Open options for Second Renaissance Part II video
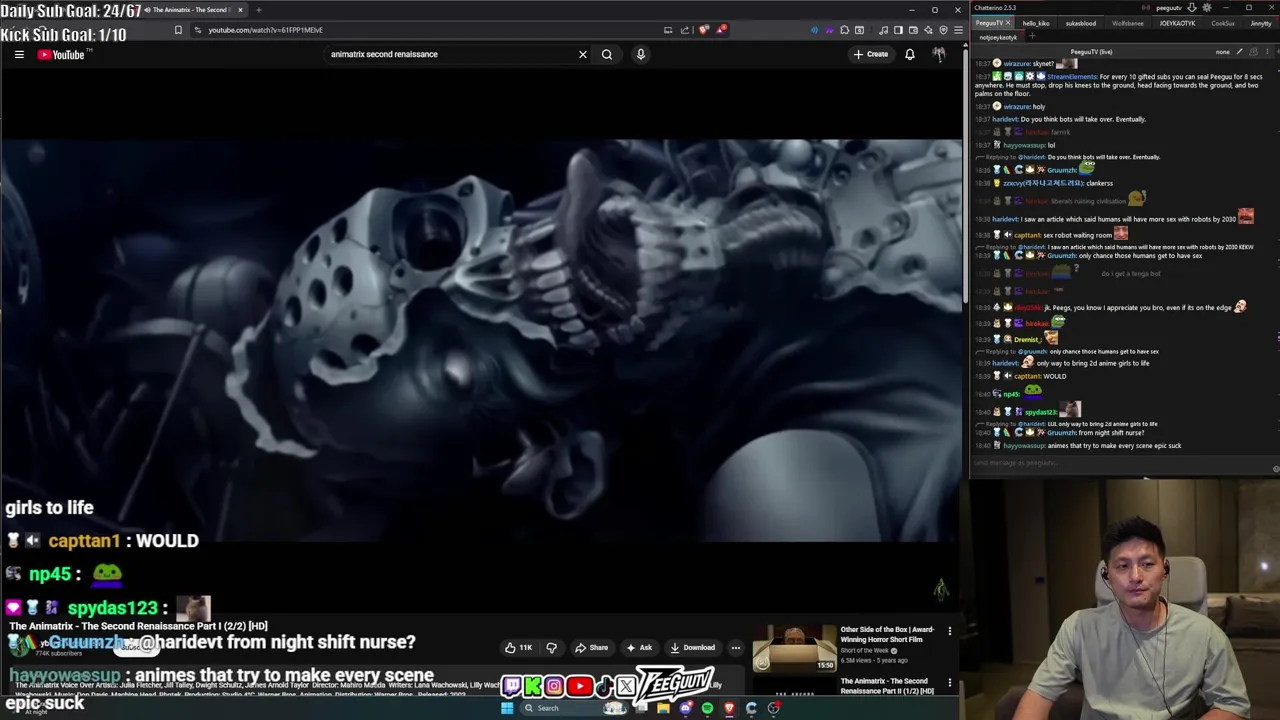The image size is (1280, 720). [950, 683]
